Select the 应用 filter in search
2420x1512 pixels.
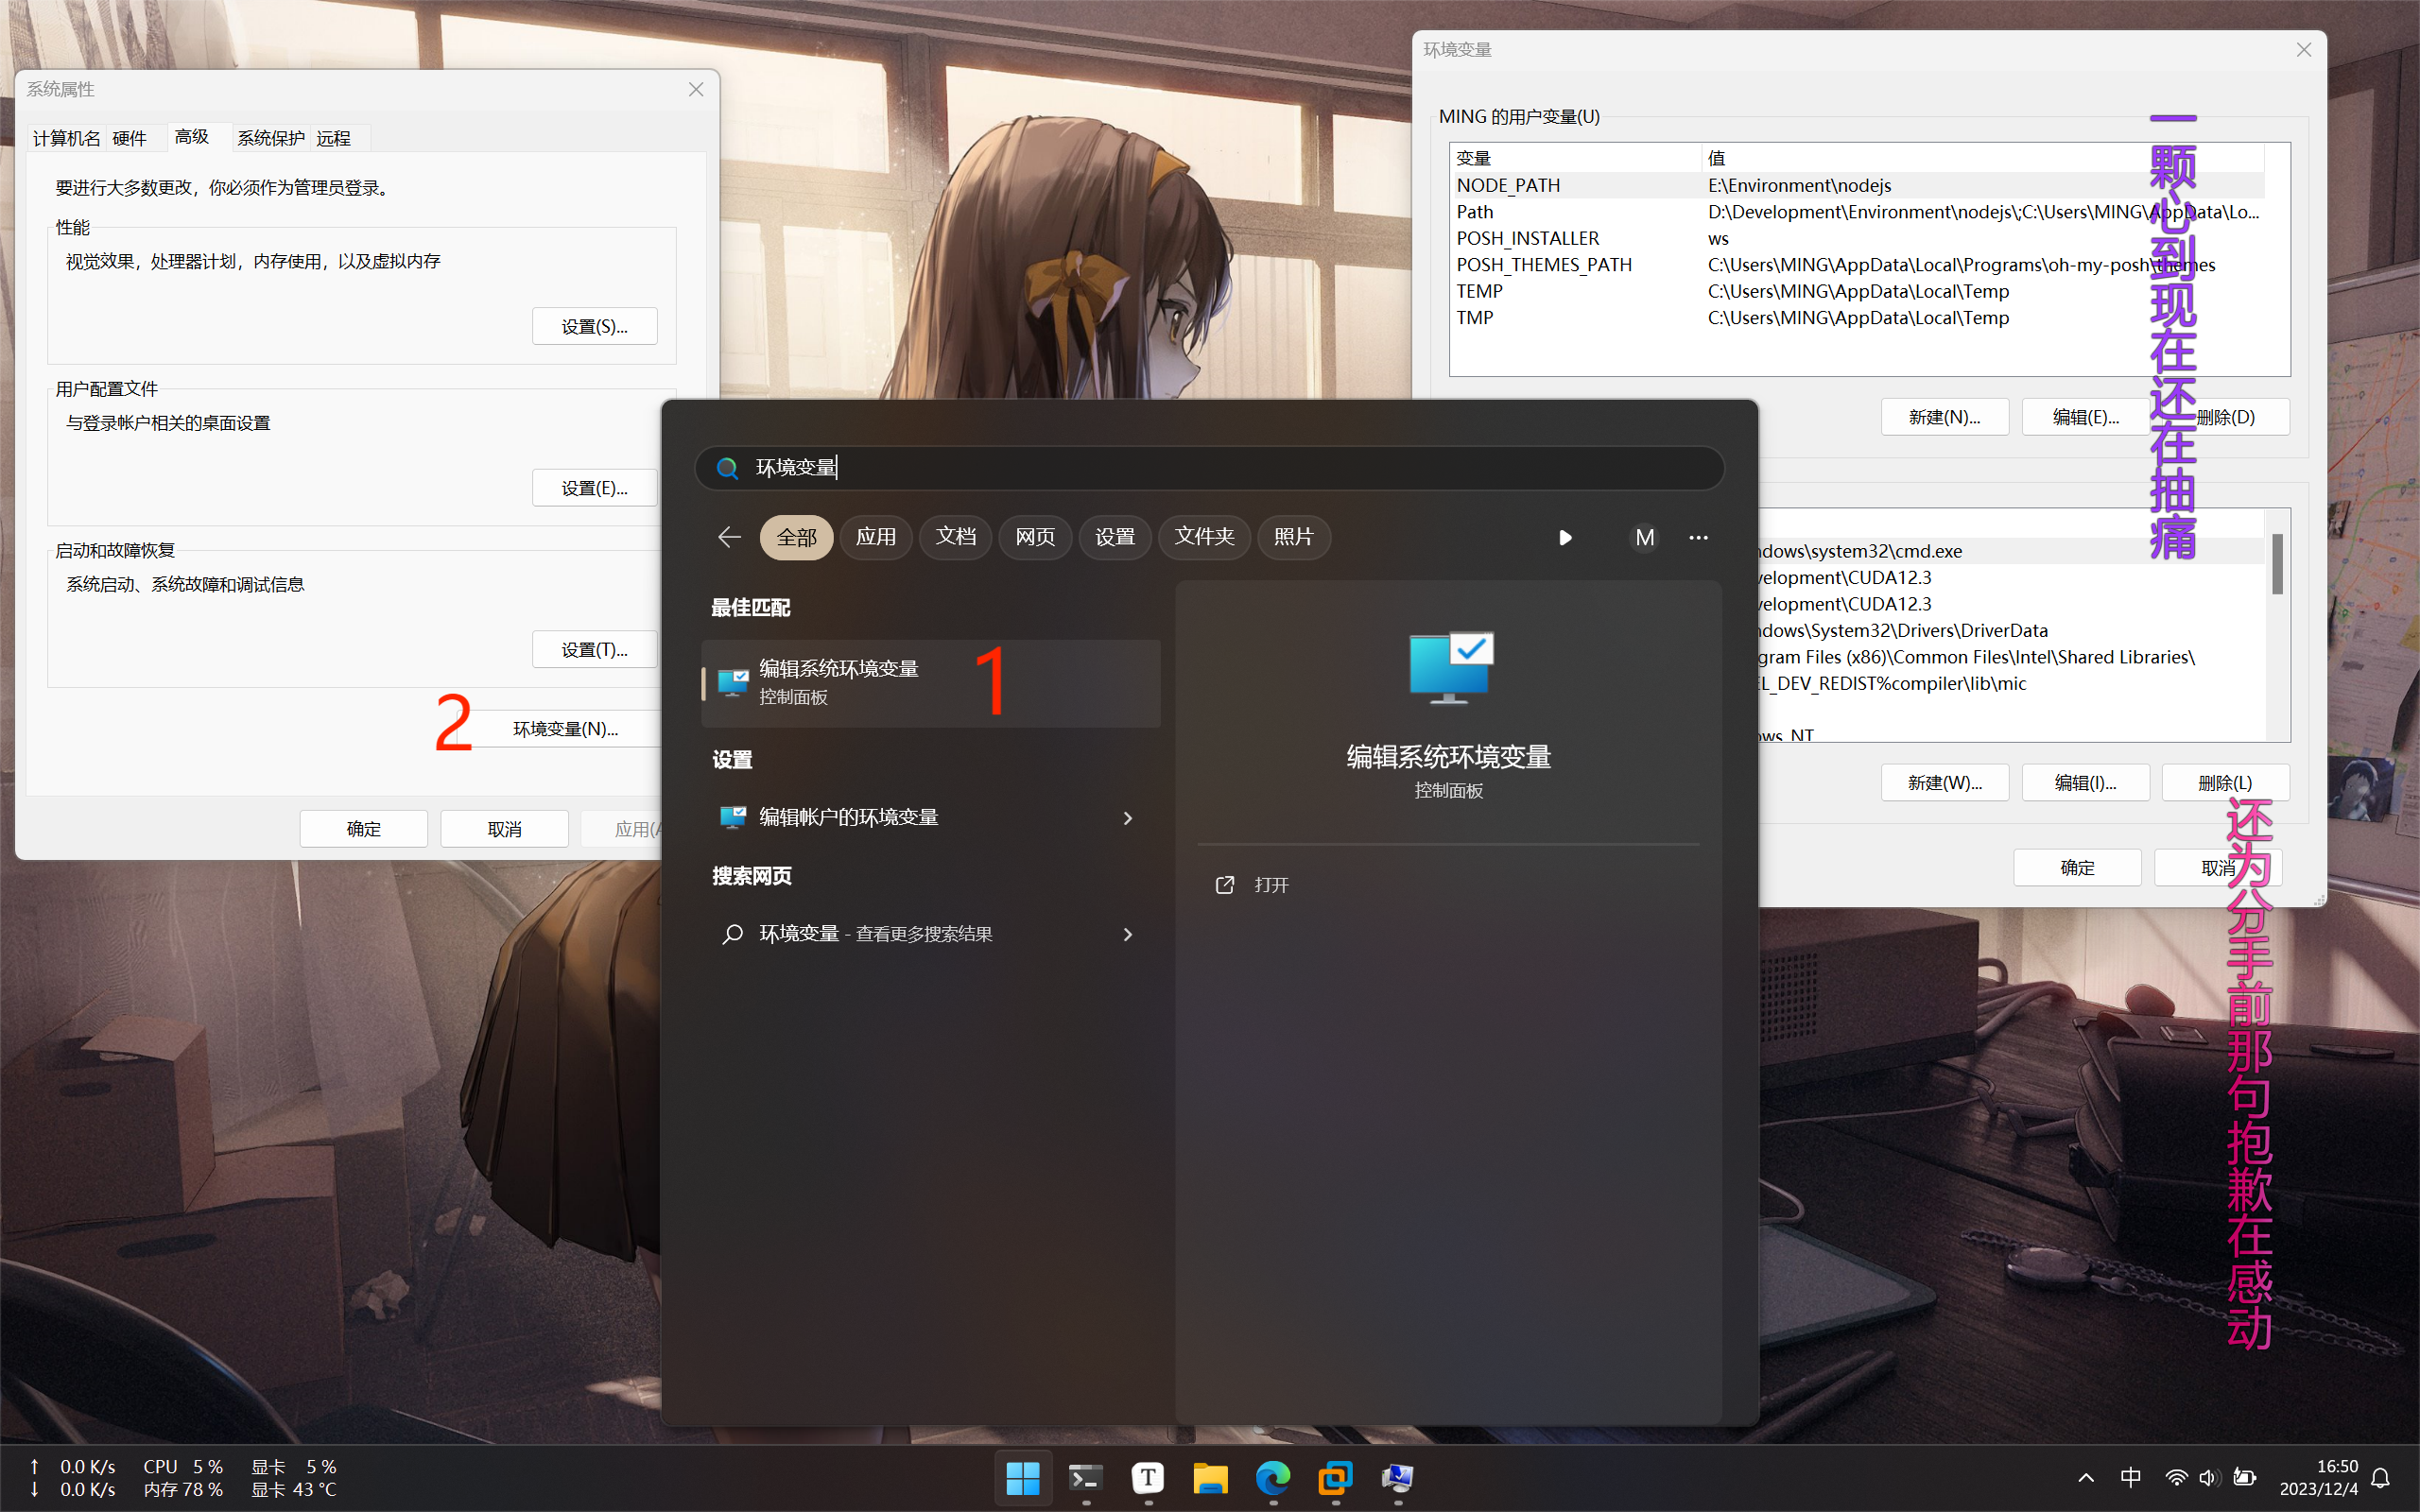pos(875,537)
